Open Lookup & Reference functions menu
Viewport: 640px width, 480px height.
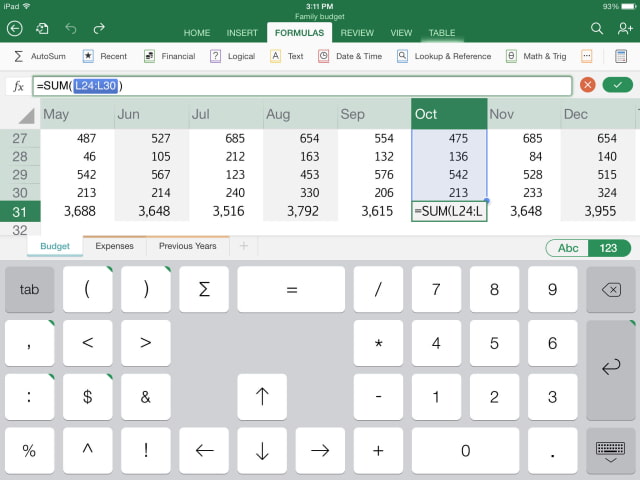[x=442, y=57]
